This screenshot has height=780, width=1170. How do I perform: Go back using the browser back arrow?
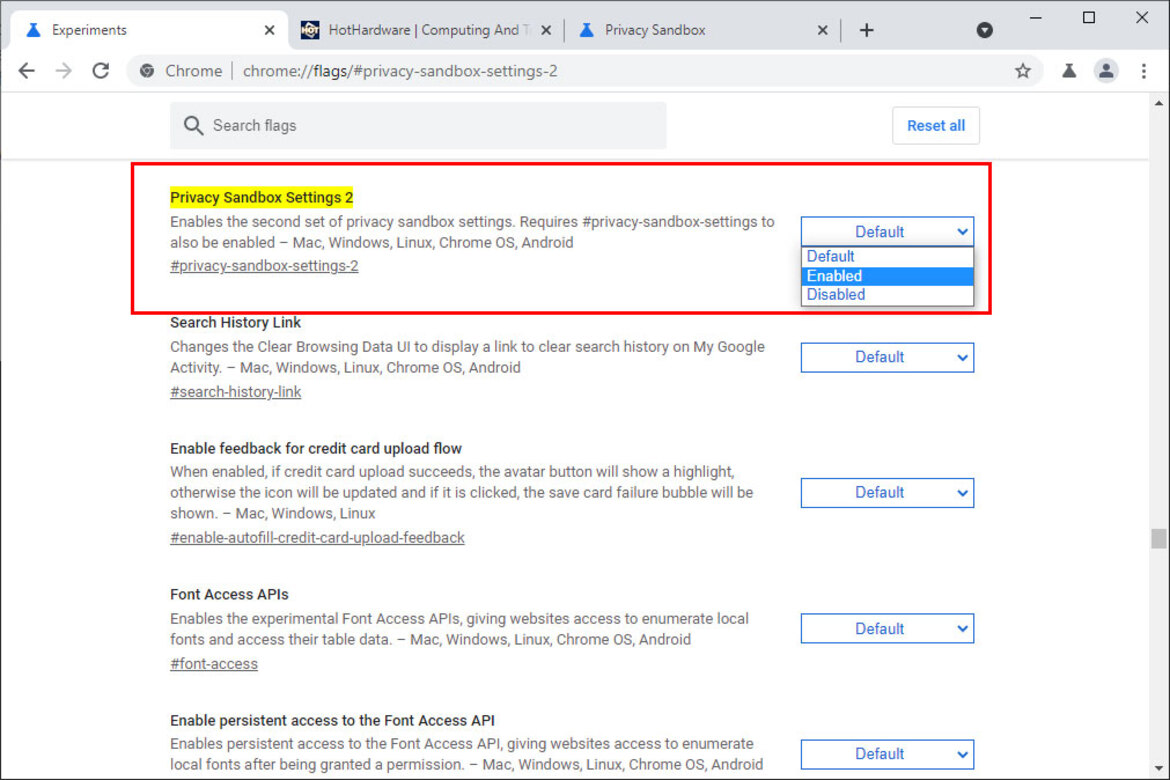27,71
